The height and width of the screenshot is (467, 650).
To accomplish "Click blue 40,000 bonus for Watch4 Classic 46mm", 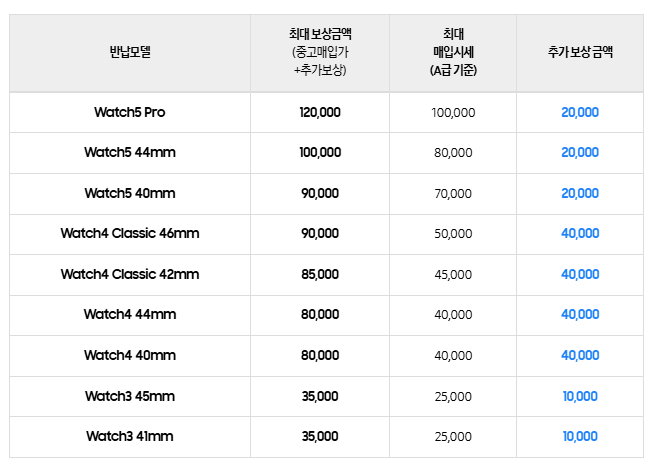I will point(580,233).
